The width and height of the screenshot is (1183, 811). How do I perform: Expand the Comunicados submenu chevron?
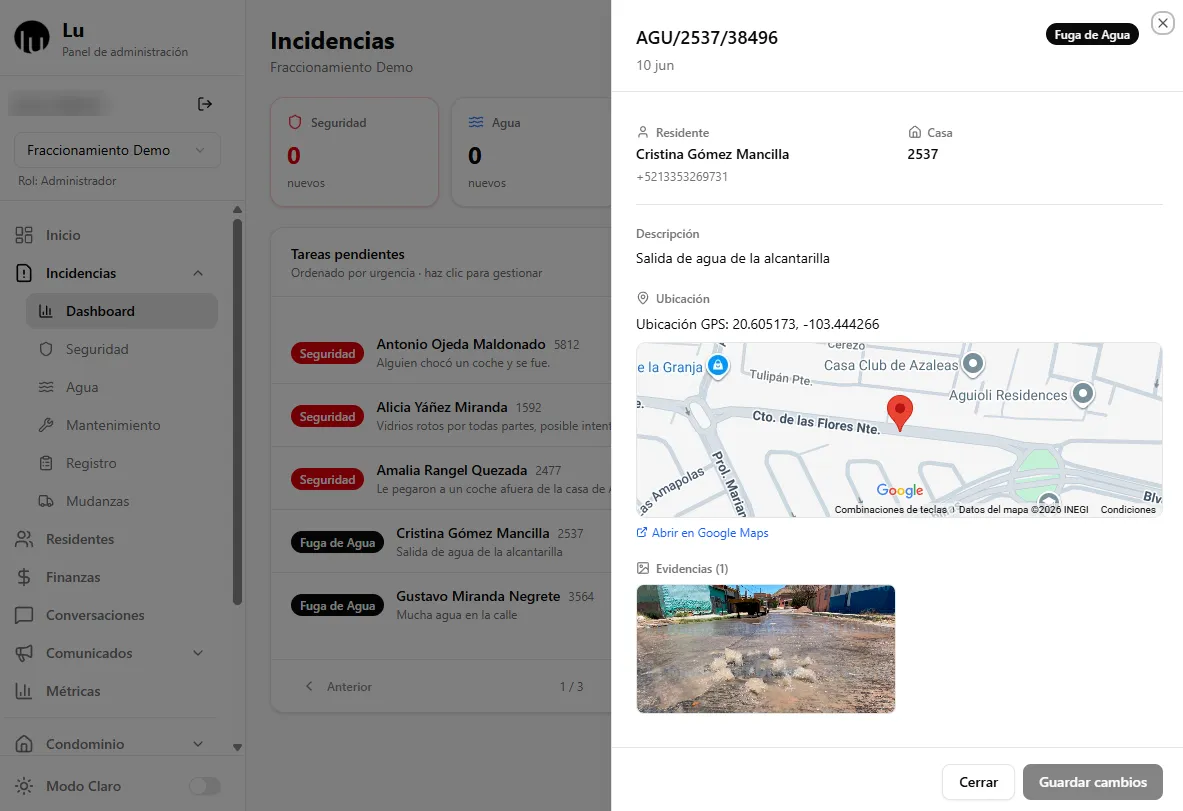(198, 653)
